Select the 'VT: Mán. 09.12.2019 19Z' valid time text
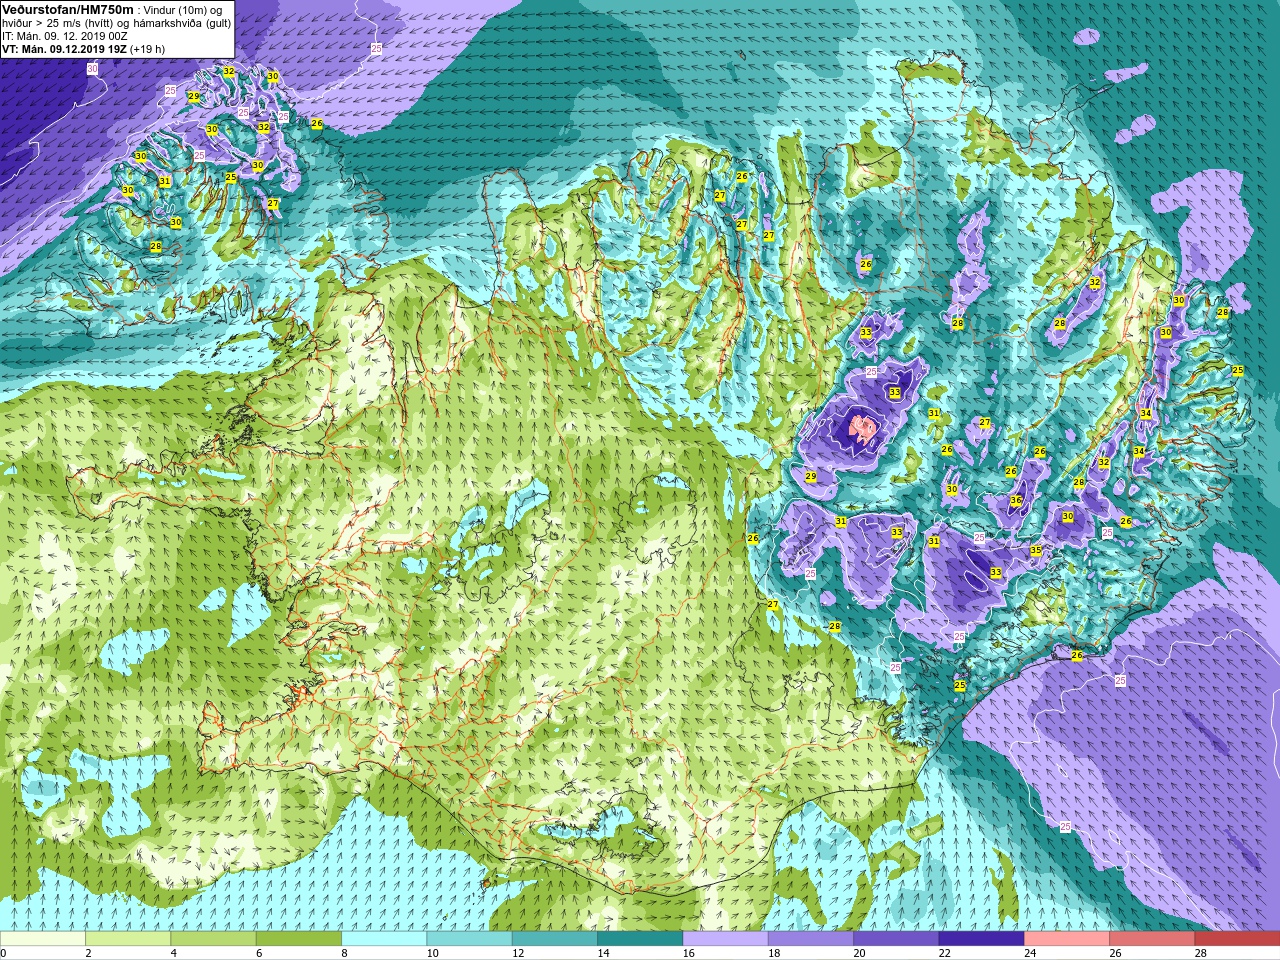Screen dimensions: 1280x960 [63, 49]
